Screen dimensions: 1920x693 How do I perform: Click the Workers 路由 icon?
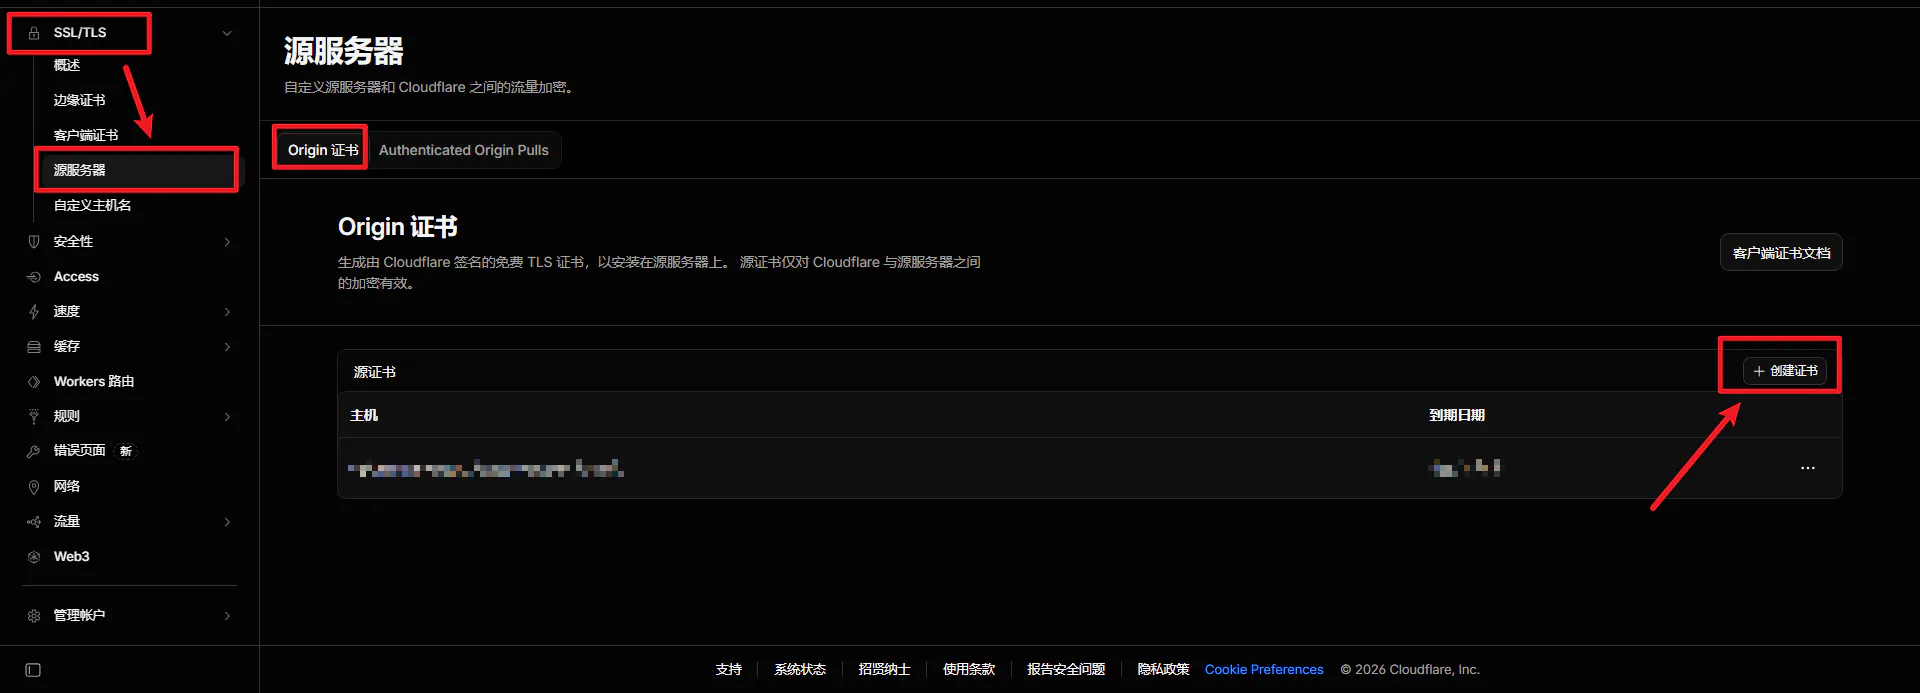(34, 382)
